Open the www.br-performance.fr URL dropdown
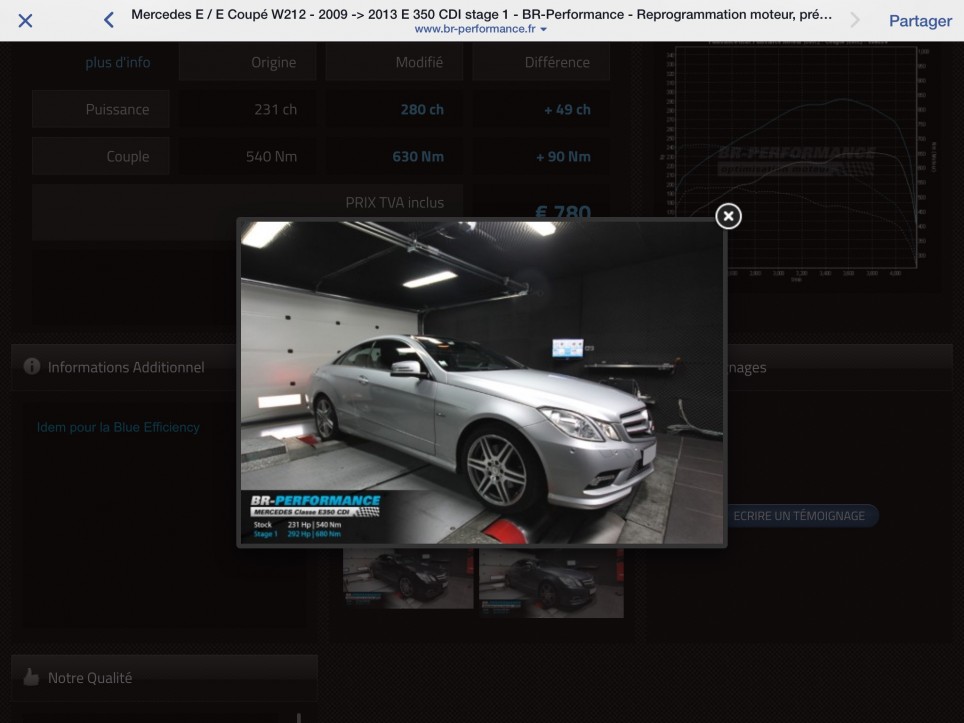Viewport: 964px width, 723px height. [x=481, y=30]
